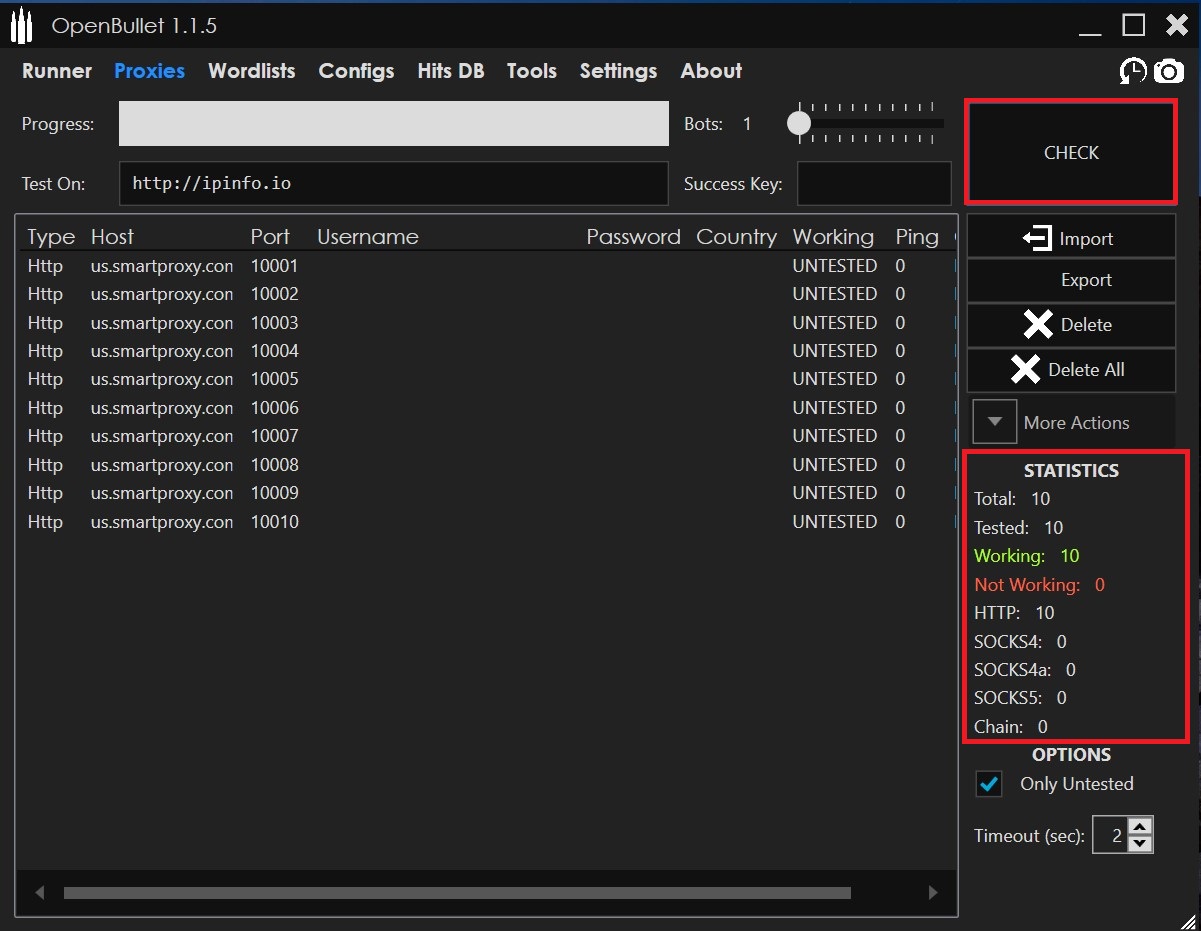Maximize the OpenBullet window
Viewport: 1201px width, 931px height.
coord(1133,25)
